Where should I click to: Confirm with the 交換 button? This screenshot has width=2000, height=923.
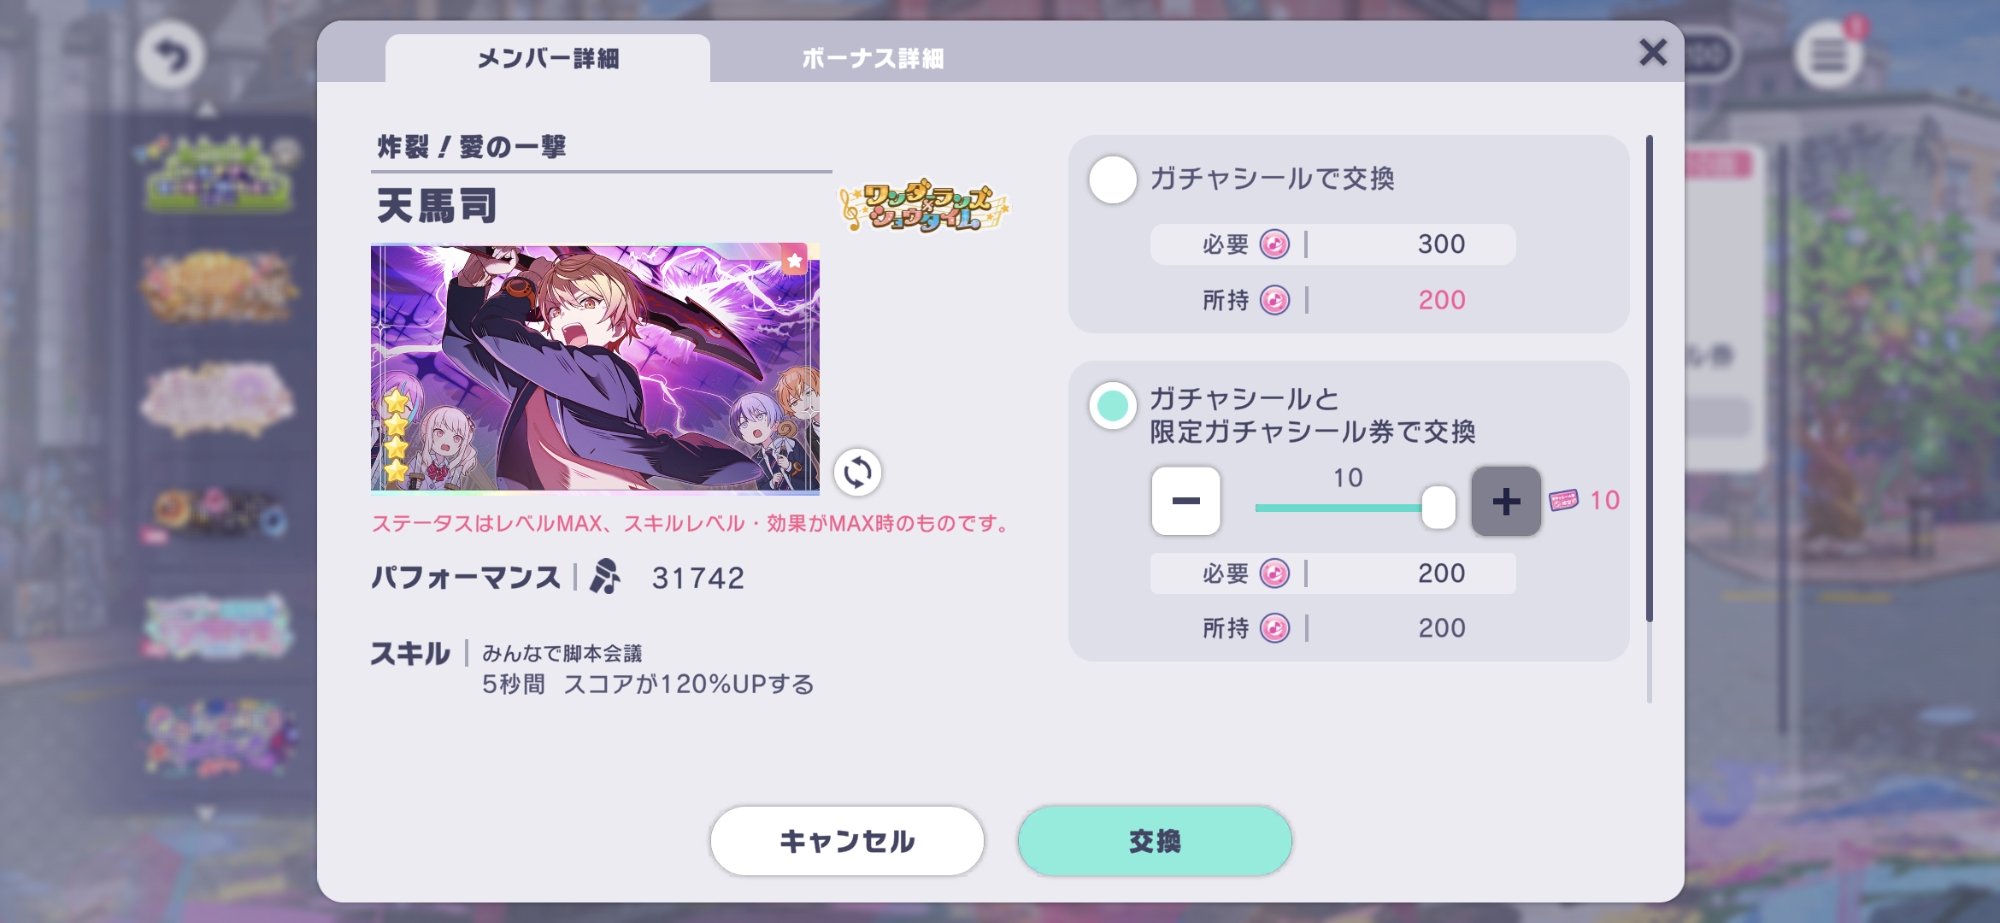1155,841
